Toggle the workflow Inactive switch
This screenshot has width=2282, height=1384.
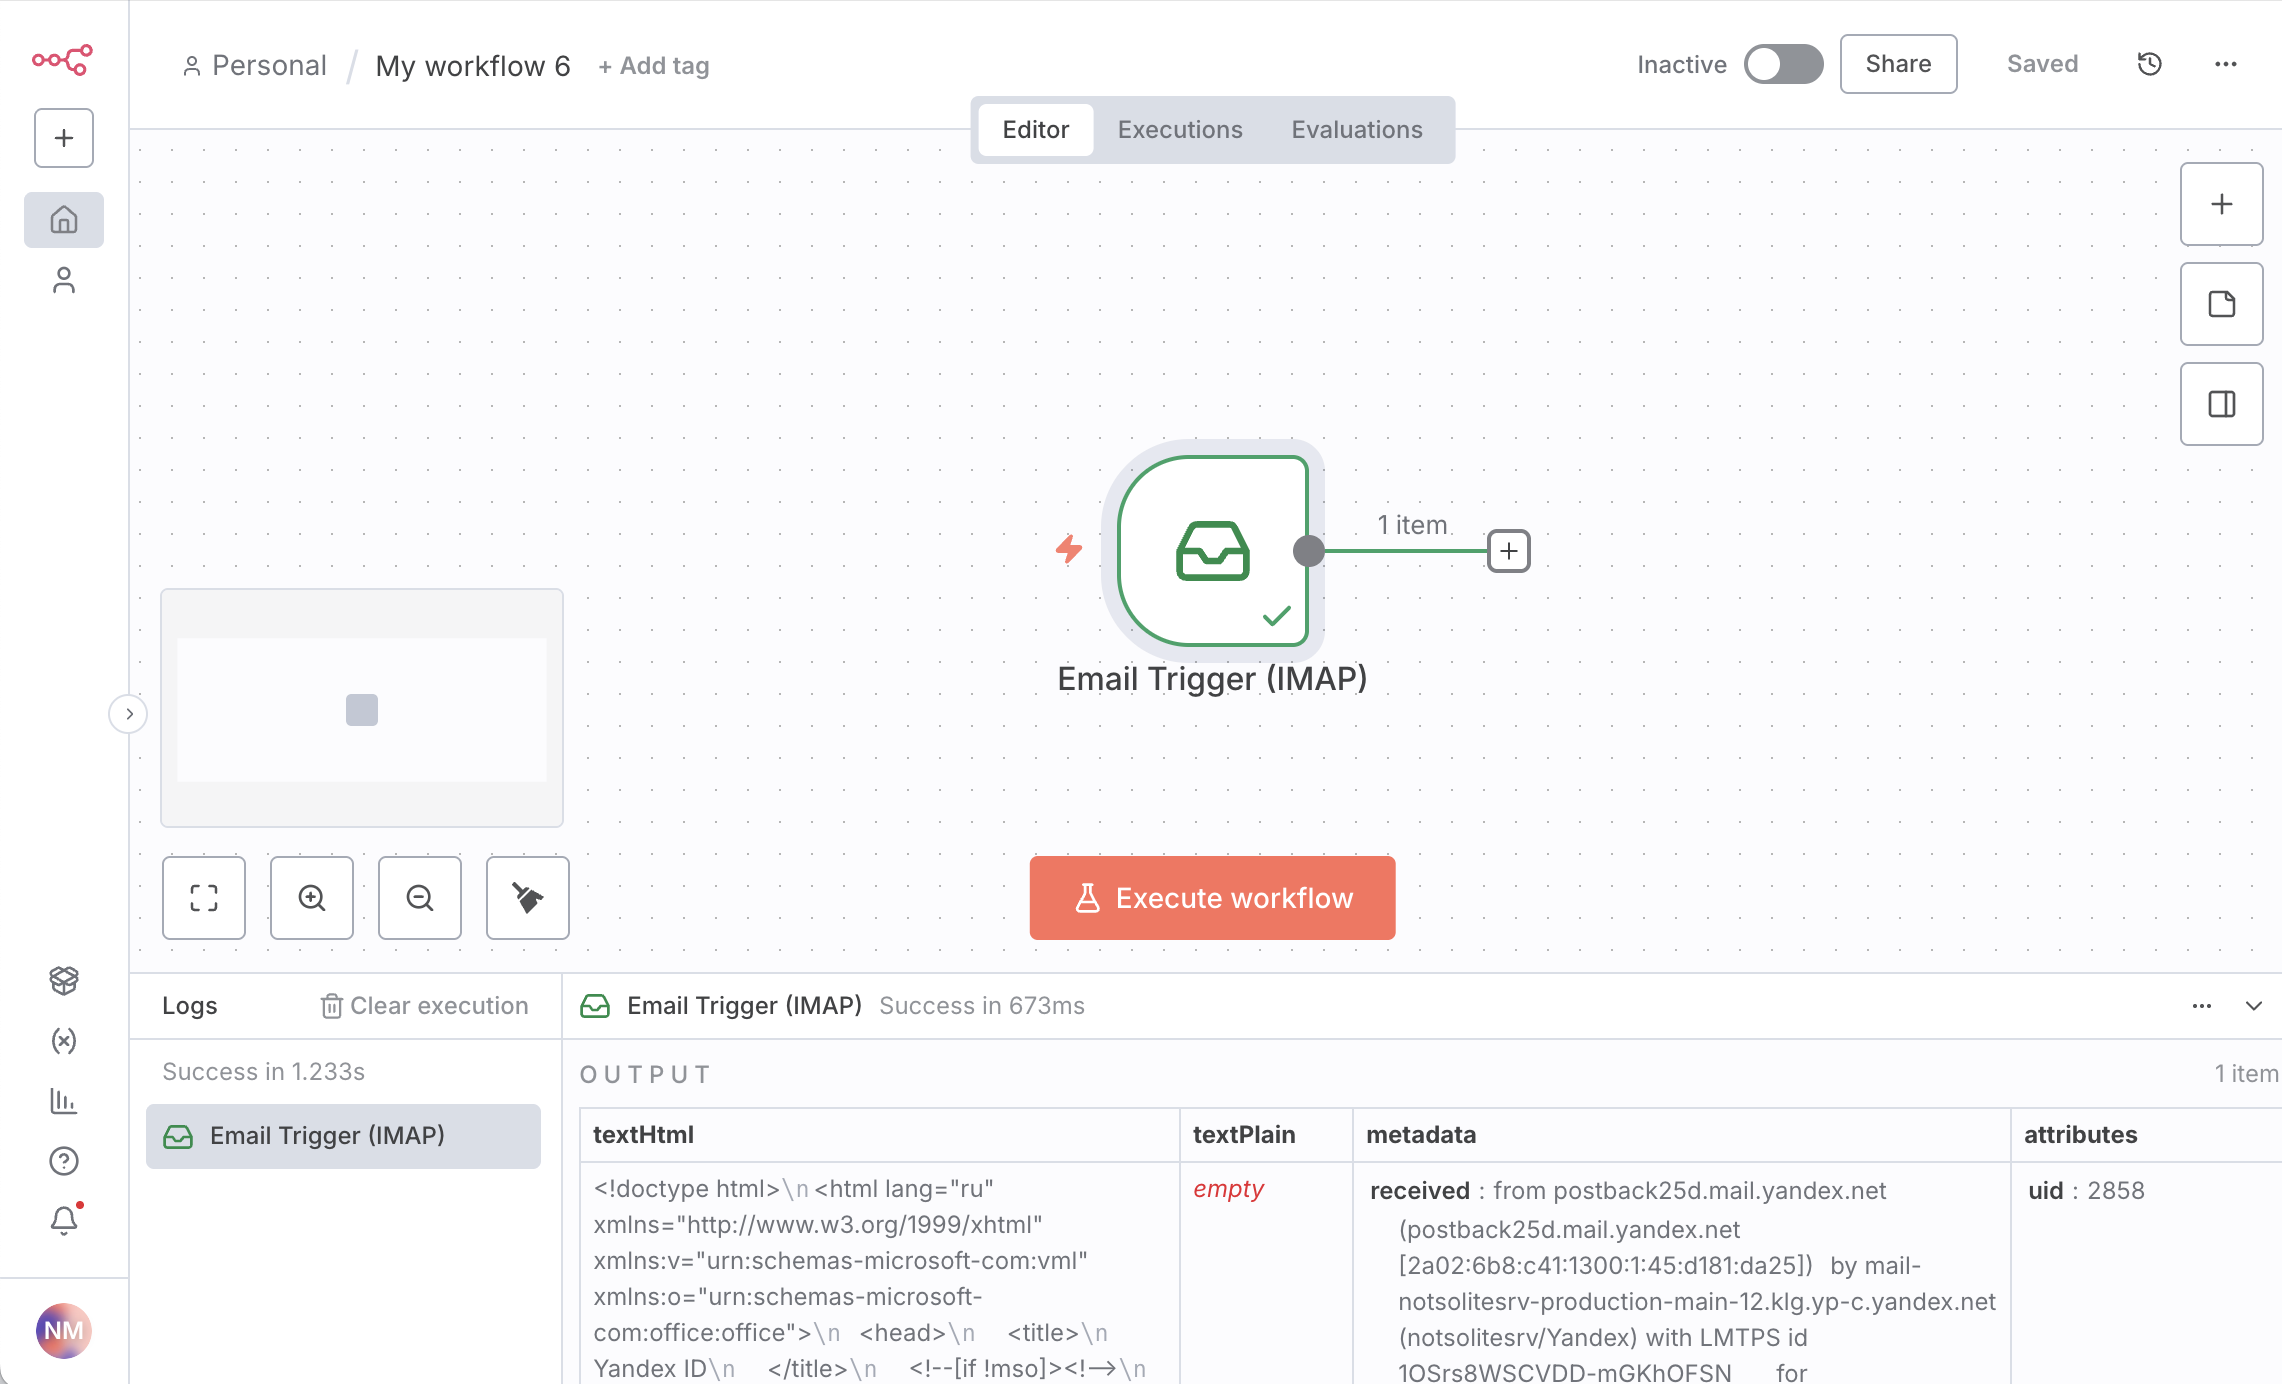[1783, 64]
